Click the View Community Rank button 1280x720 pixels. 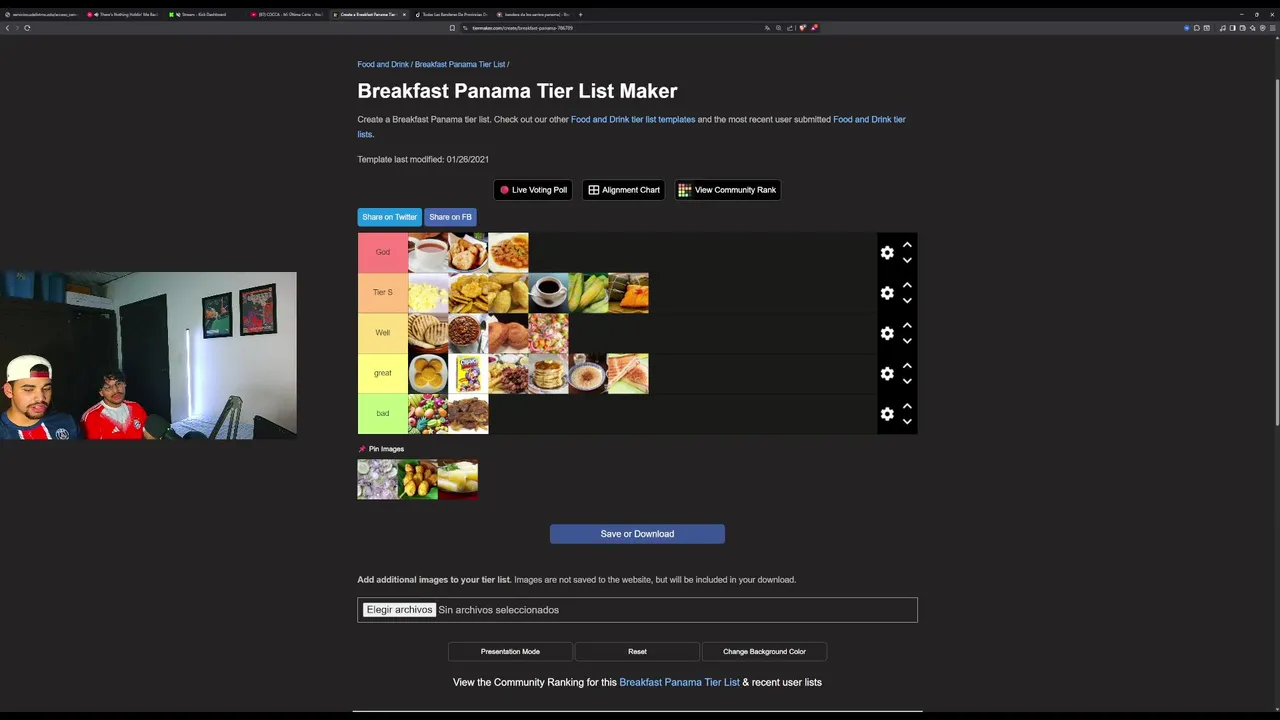tap(727, 190)
